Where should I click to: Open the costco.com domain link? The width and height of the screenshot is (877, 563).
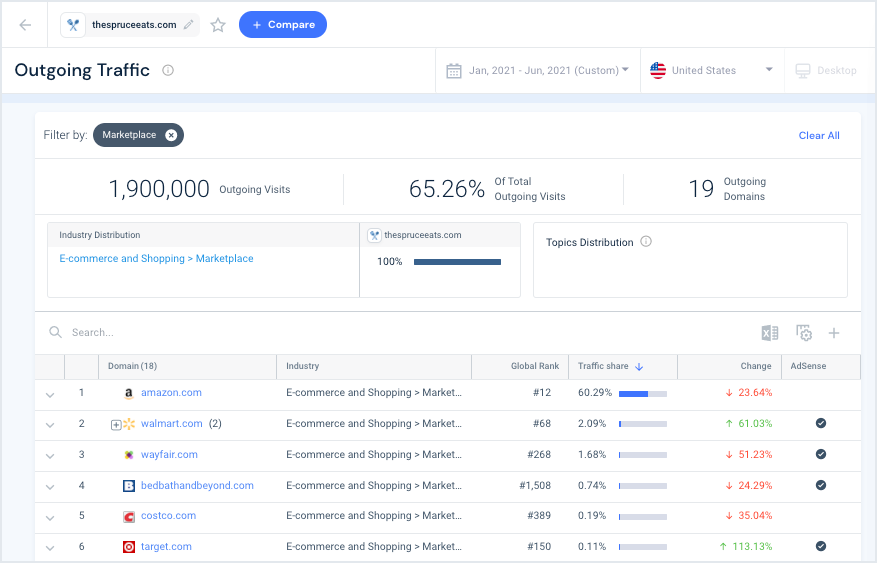[x=168, y=515]
